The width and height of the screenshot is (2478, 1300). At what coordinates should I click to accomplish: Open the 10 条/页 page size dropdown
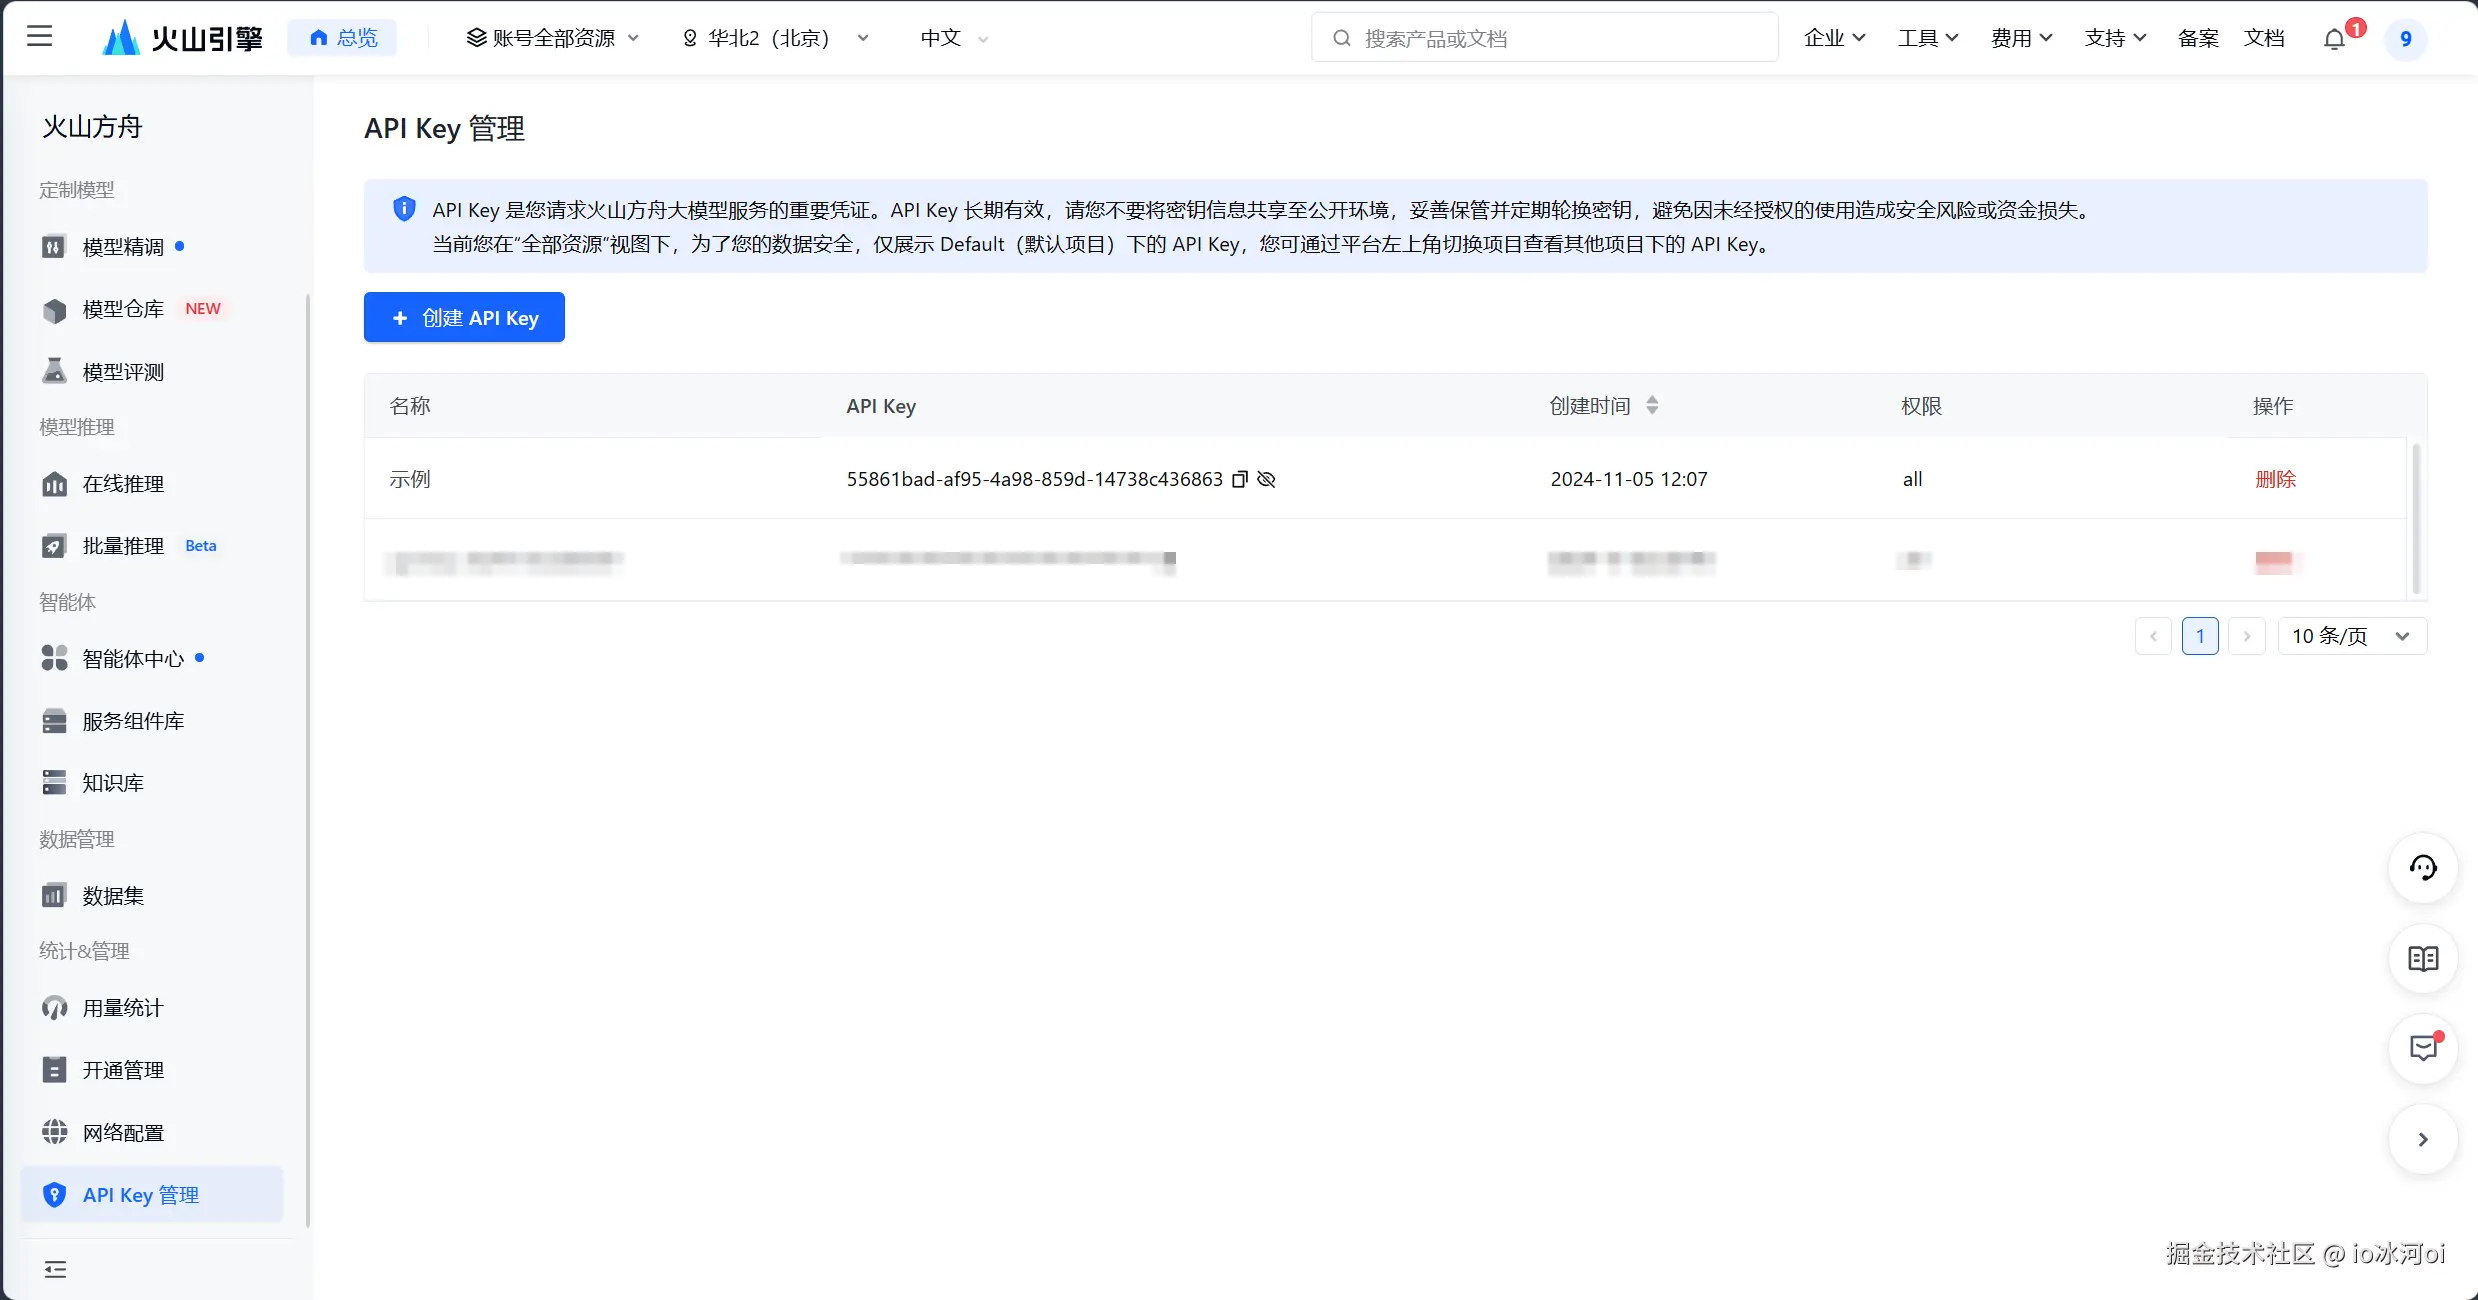pyautogui.click(x=2351, y=636)
